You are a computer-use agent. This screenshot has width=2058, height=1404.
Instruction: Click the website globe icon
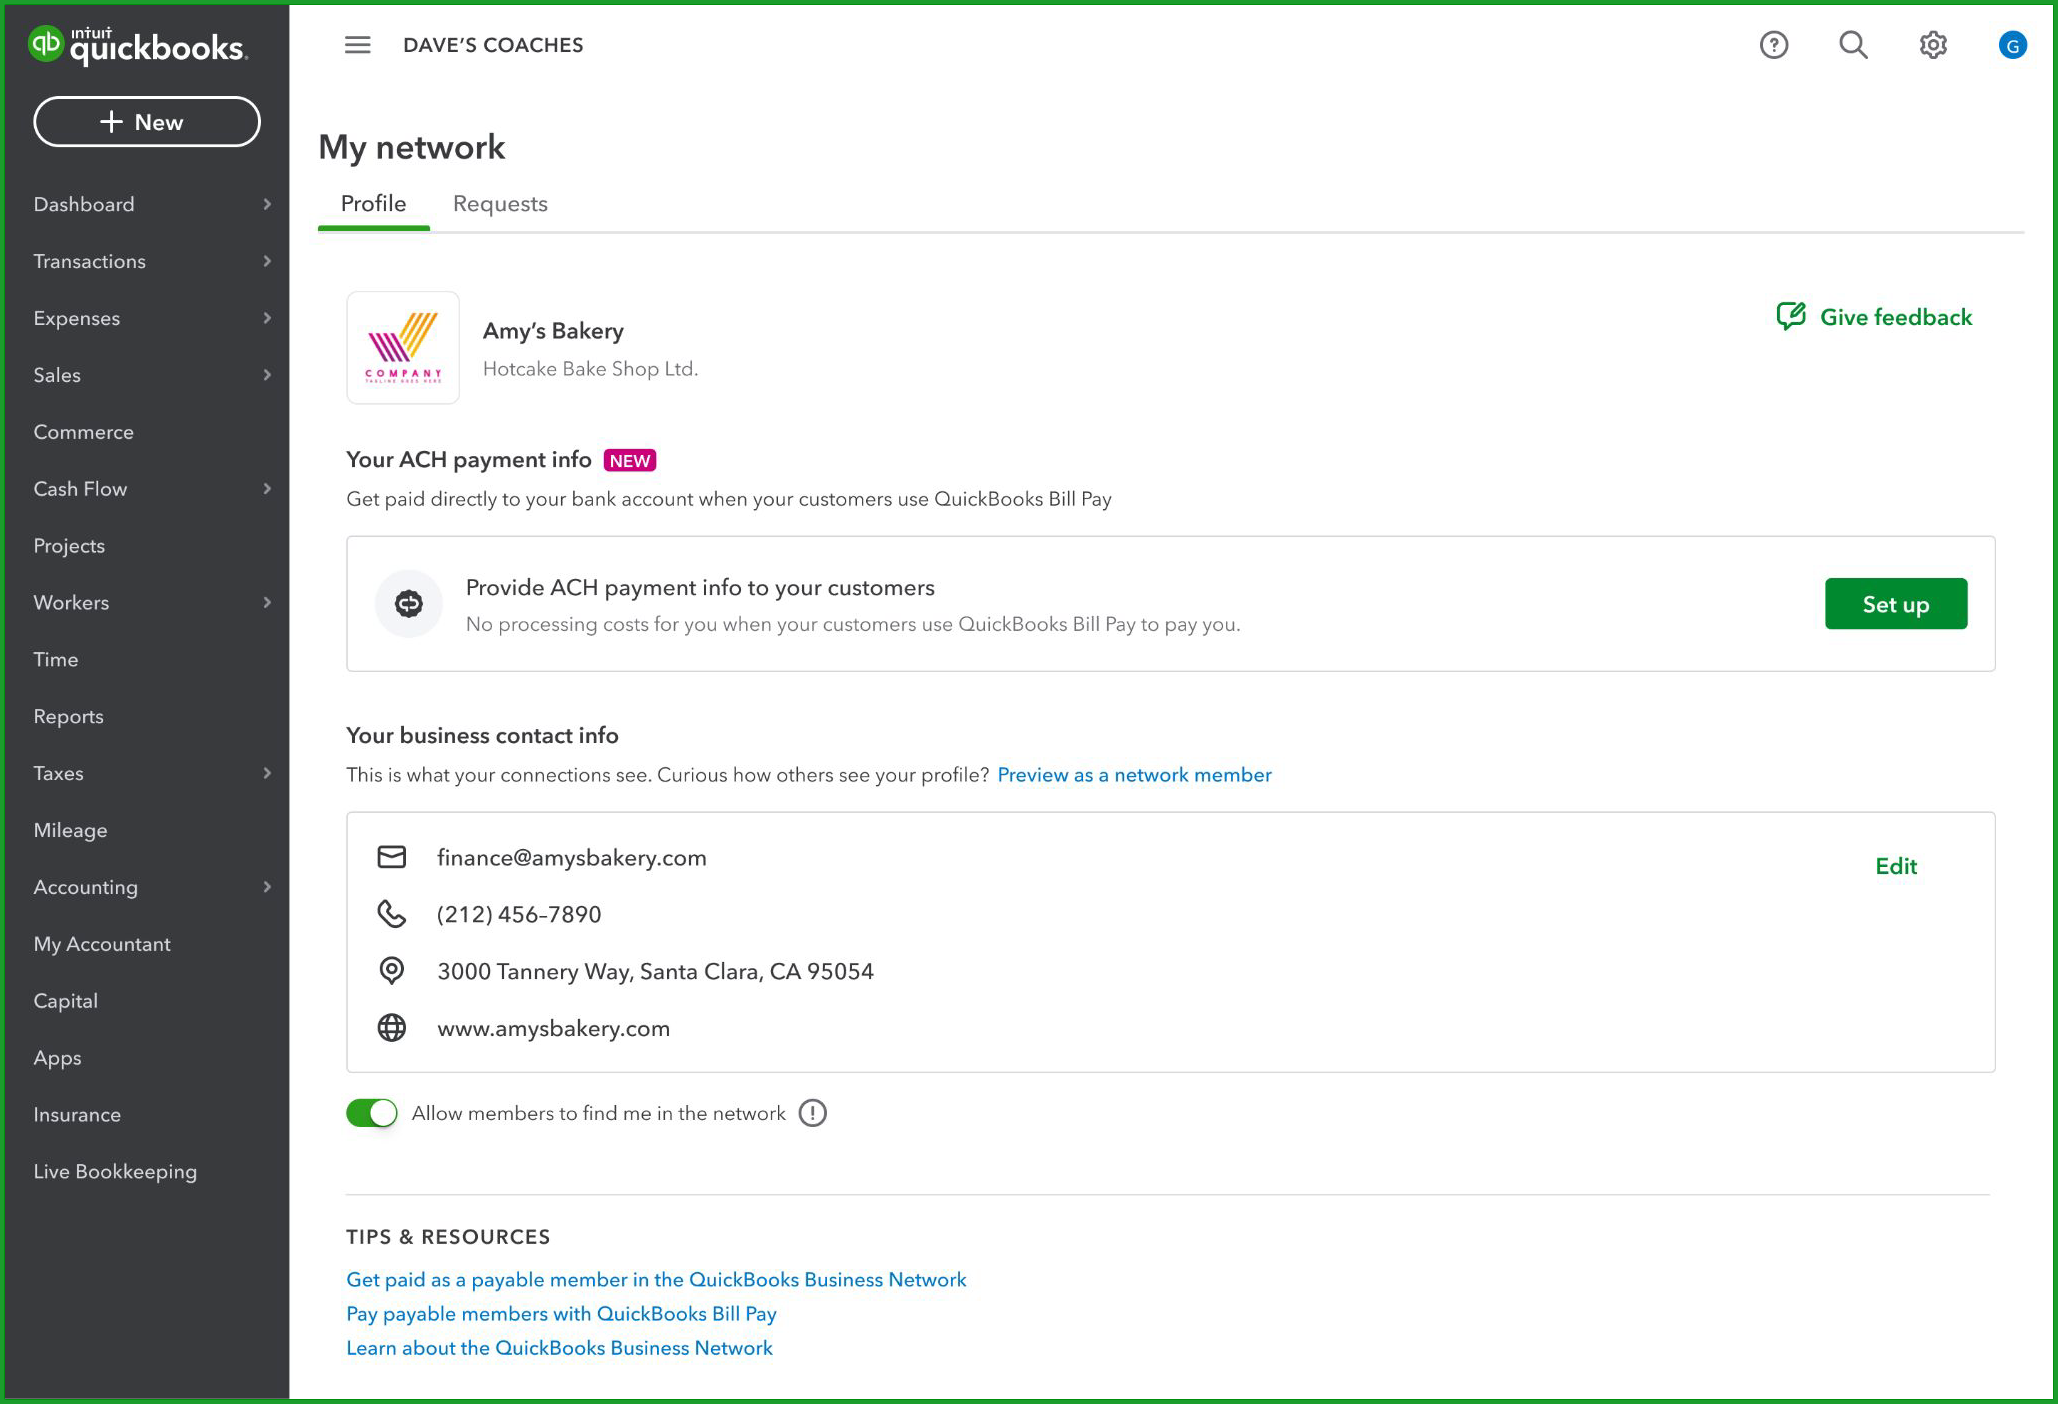[x=392, y=1028]
